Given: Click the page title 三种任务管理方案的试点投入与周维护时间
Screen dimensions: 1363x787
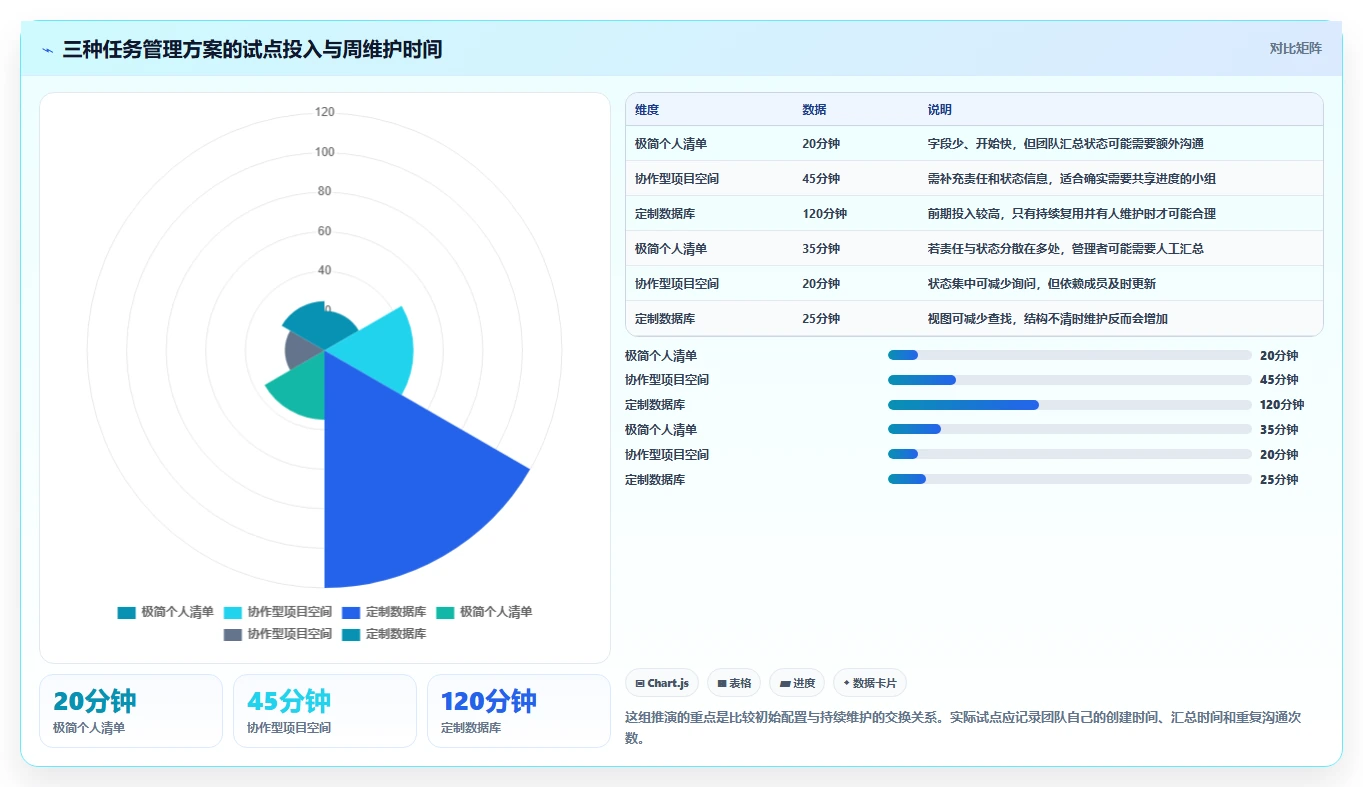Looking at the screenshot, I should [252, 49].
